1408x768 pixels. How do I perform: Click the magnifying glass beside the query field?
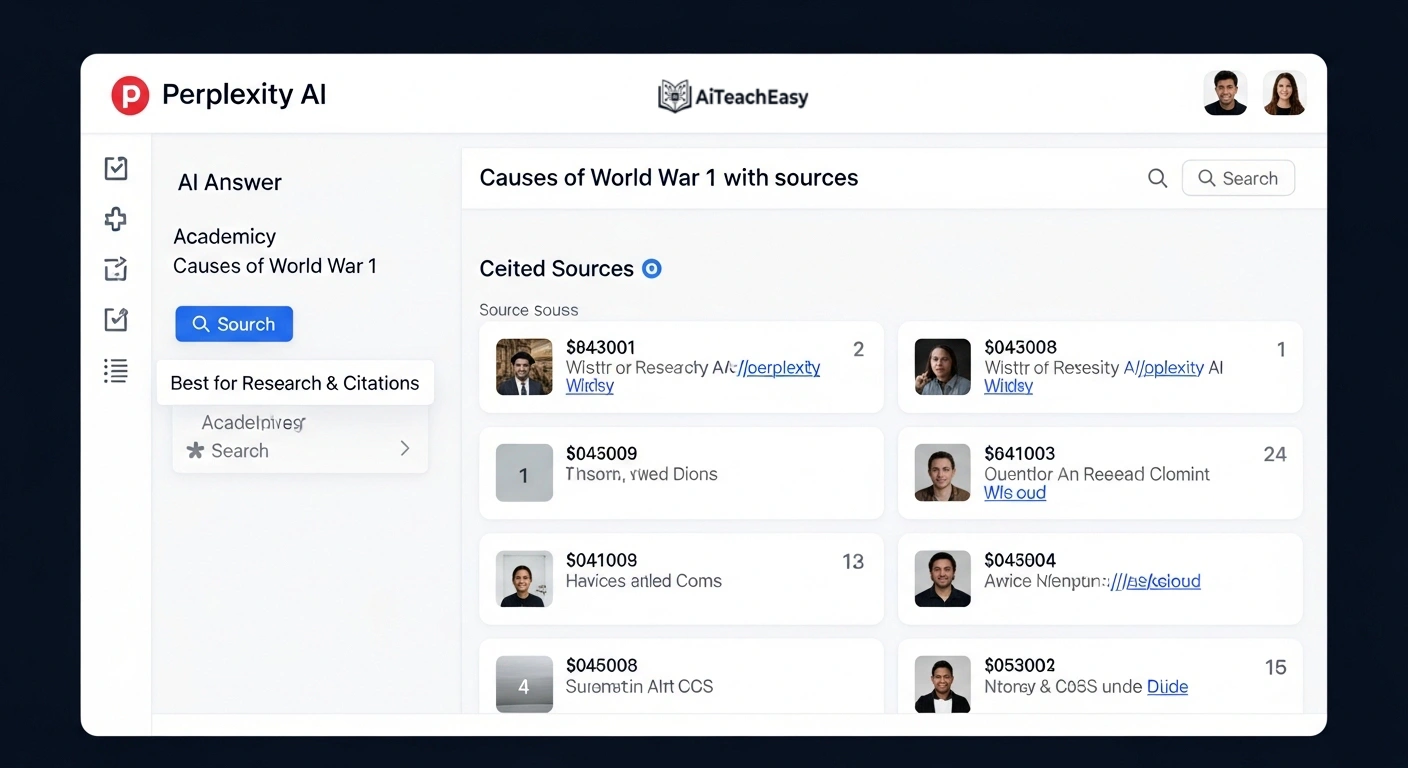[1157, 178]
